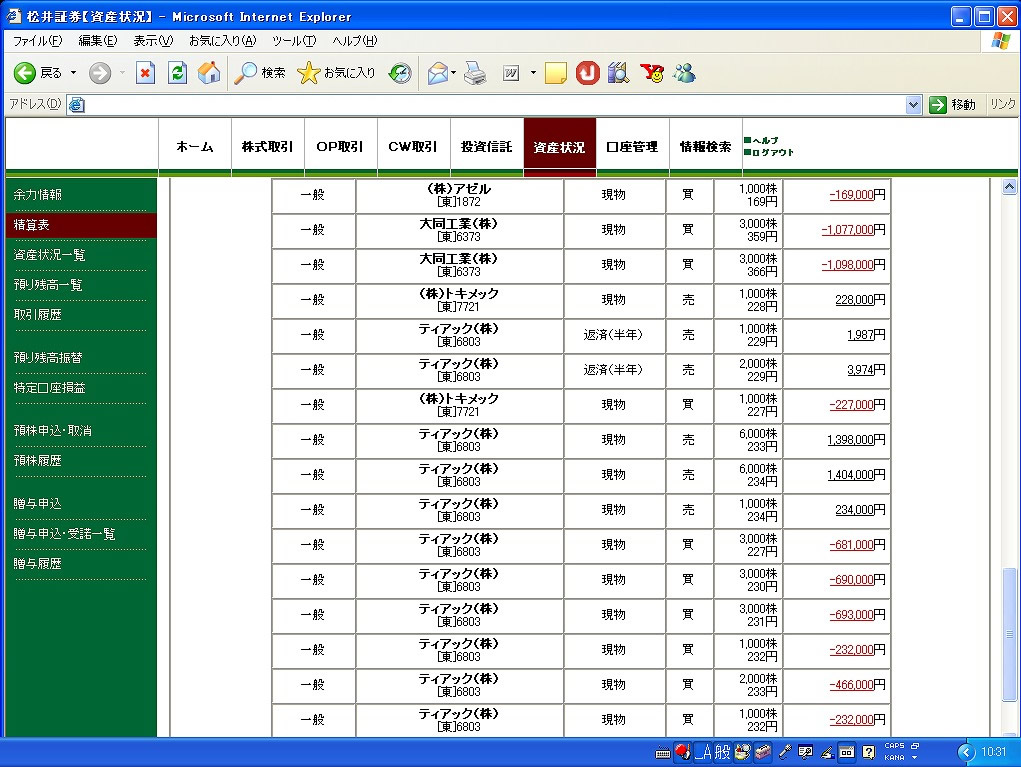Viewport: 1021px width, 767px height.
Task: Click the Research book icon
Action: pos(619,73)
